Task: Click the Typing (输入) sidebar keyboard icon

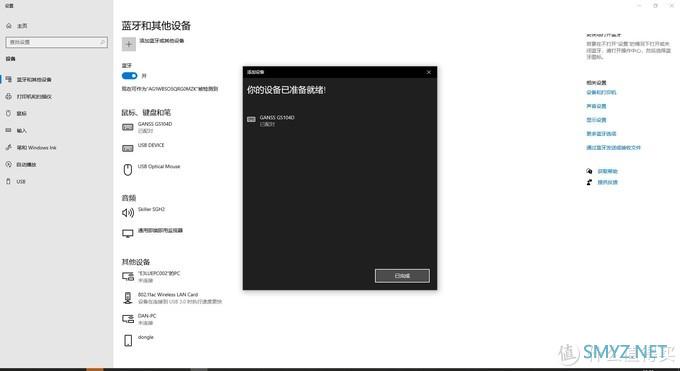Action: click(9, 130)
